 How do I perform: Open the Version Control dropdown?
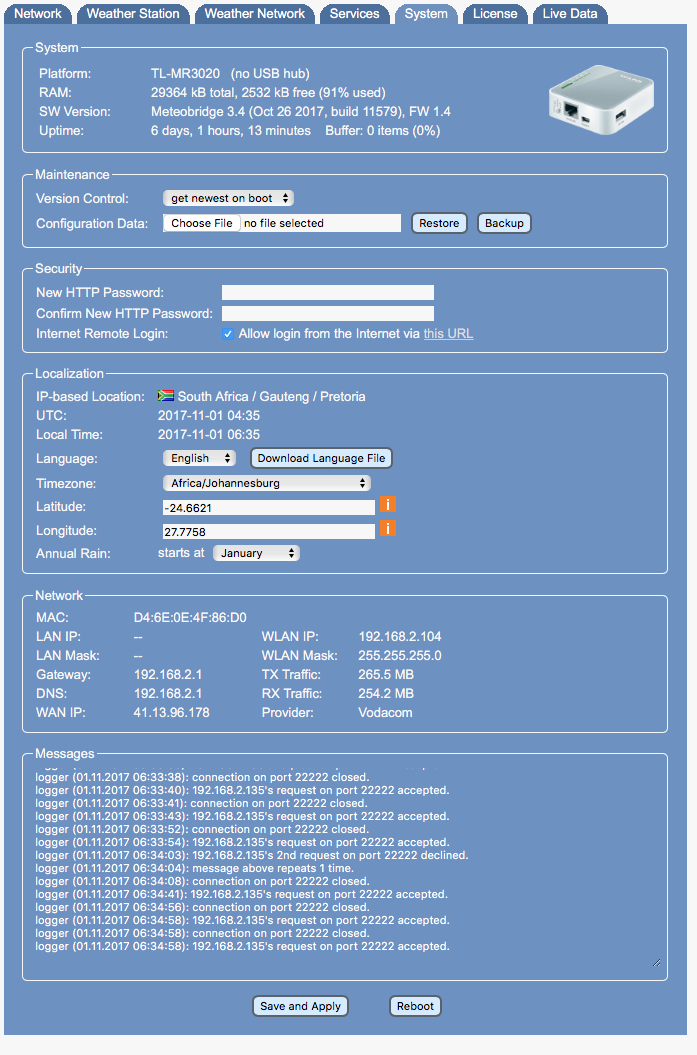coord(228,199)
